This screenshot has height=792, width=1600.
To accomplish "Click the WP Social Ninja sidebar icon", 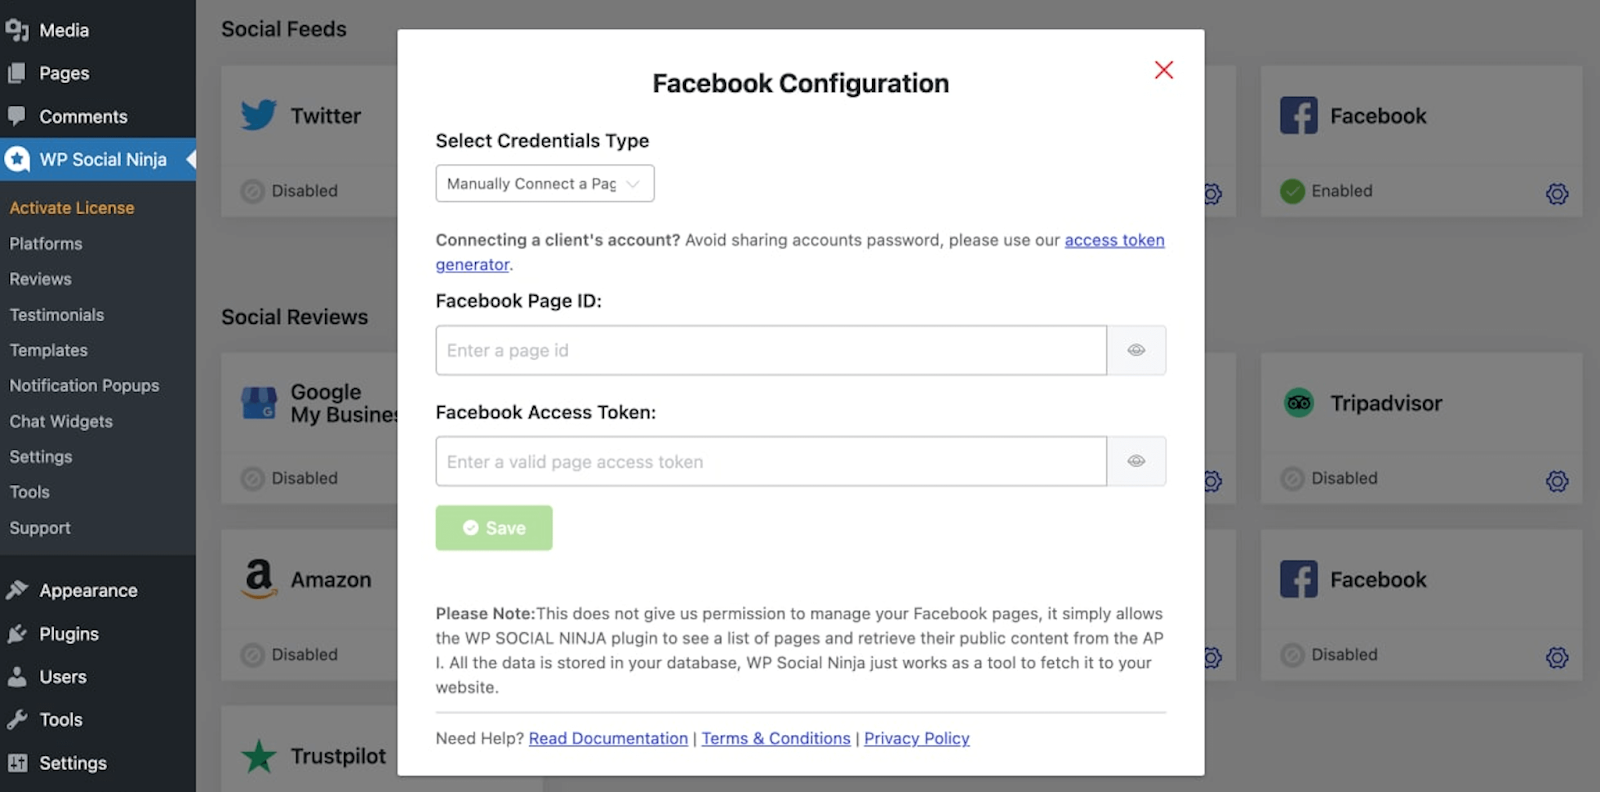I will [x=17, y=159].
